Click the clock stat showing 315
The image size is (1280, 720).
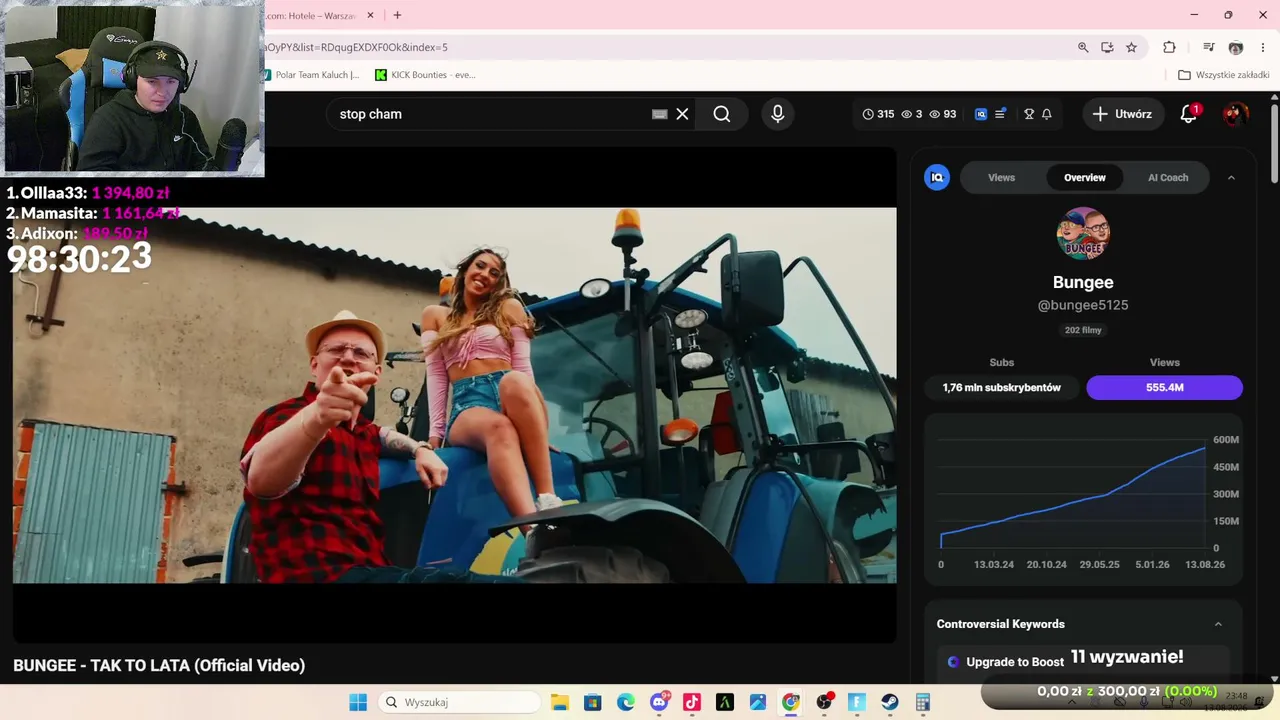click(x=878, y=114)
